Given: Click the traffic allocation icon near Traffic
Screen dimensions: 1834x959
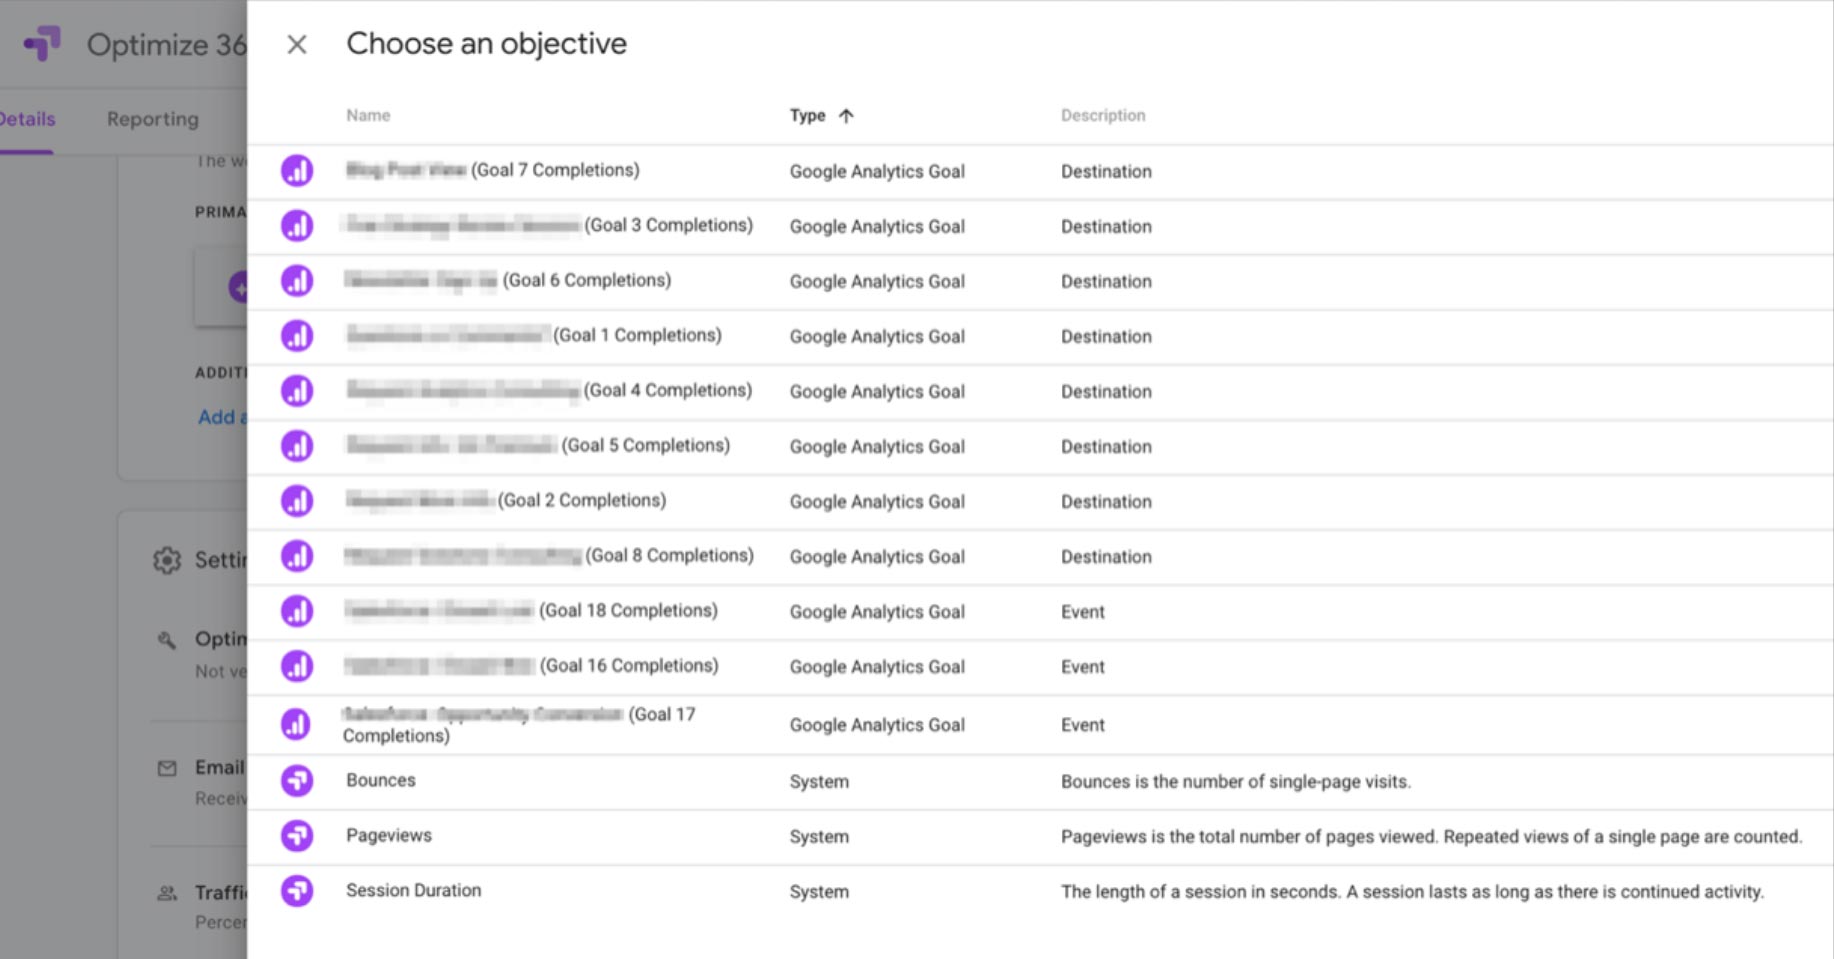Looking at the screenshot, I should point(166,892).
